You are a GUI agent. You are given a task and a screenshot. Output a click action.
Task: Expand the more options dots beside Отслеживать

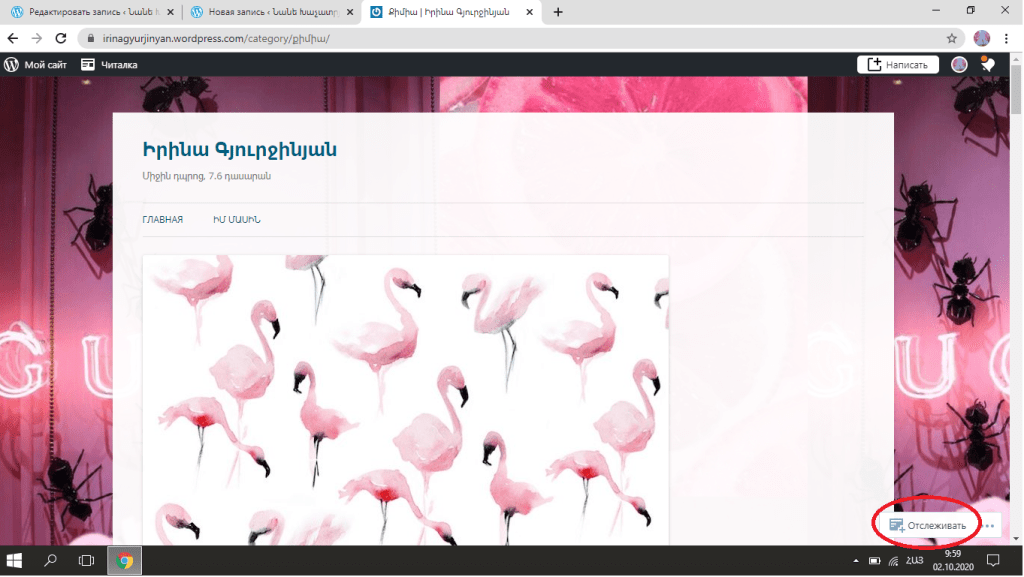click(x=989, y=525)
